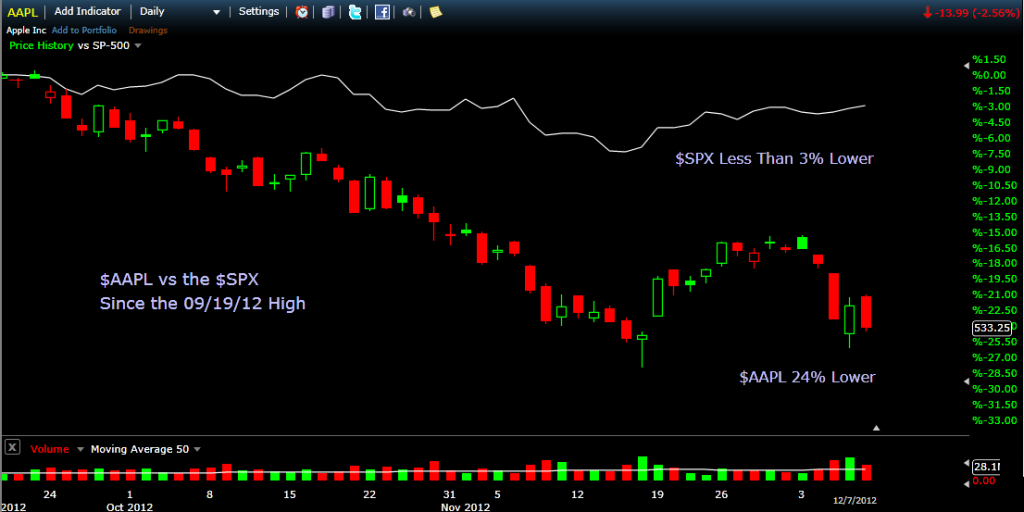Share chart via the Twitter icon
Screen dimensions: 1024x512
(x=355, y=12)
